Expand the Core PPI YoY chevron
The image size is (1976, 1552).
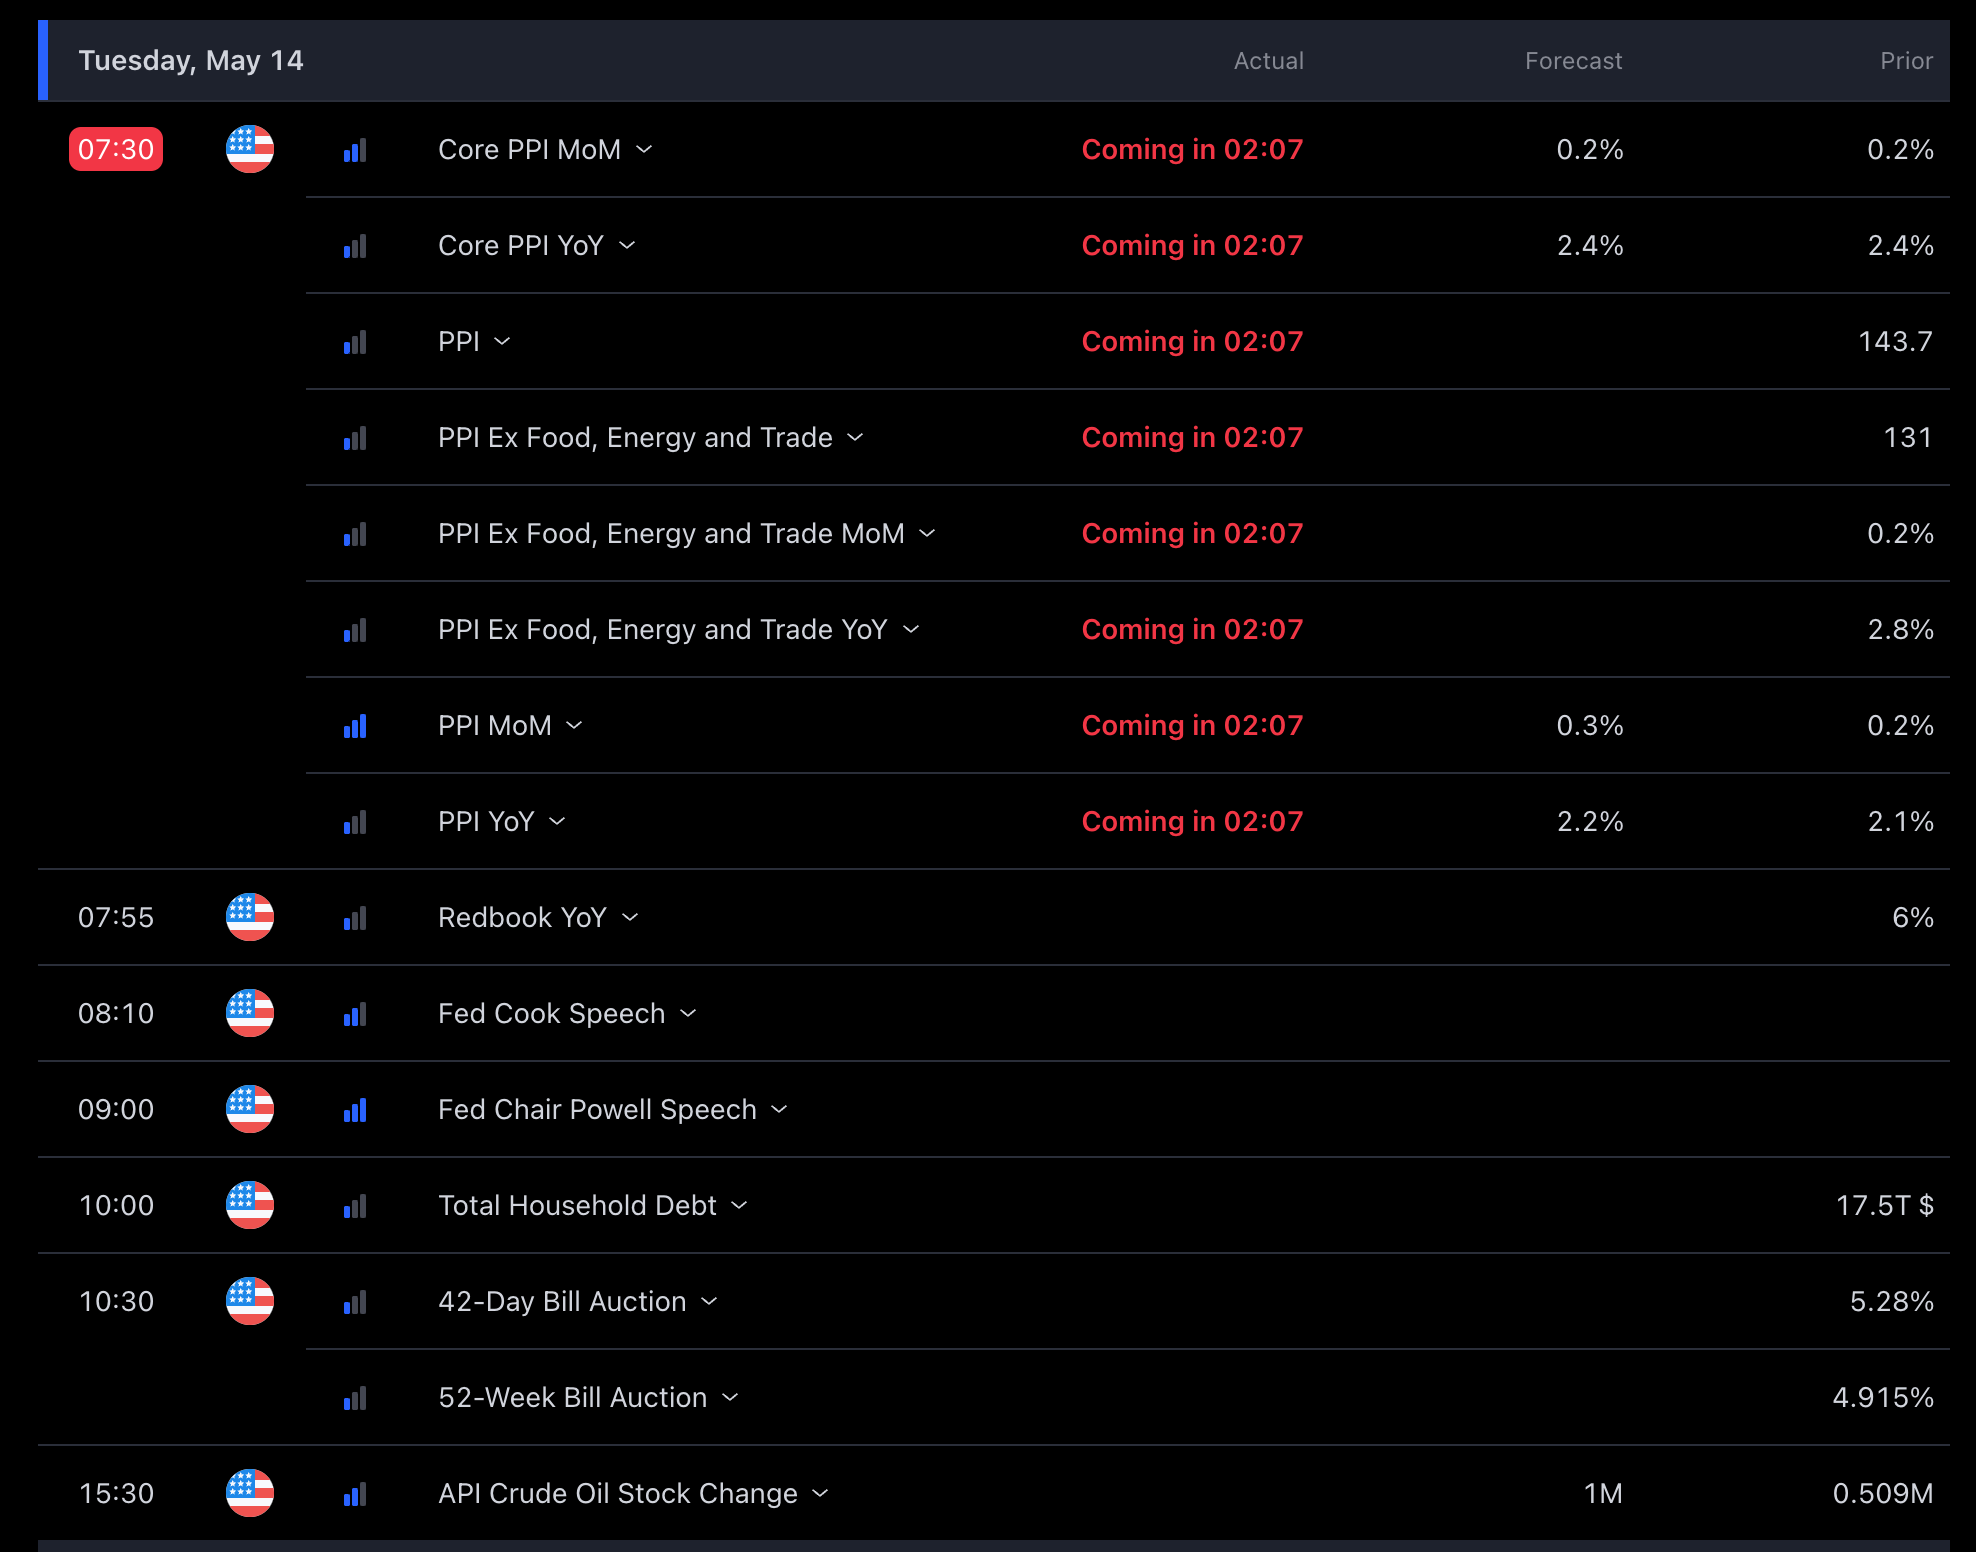click(x=627, y=245)
